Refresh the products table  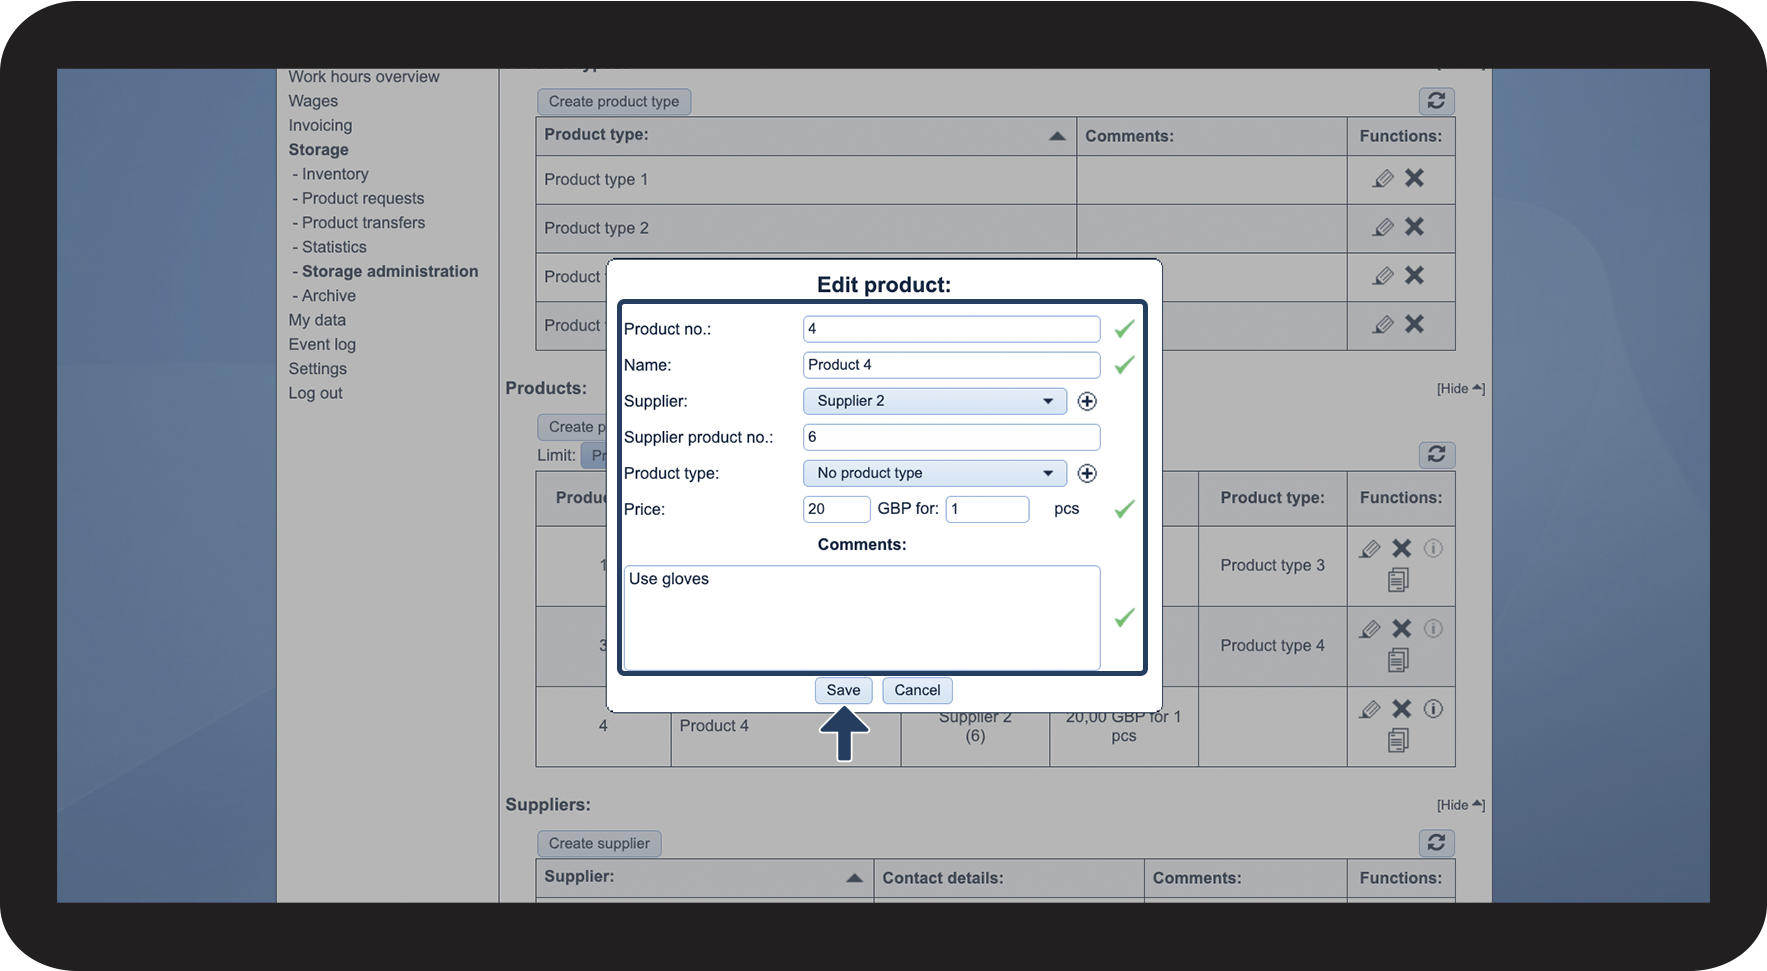(1436, 455)
